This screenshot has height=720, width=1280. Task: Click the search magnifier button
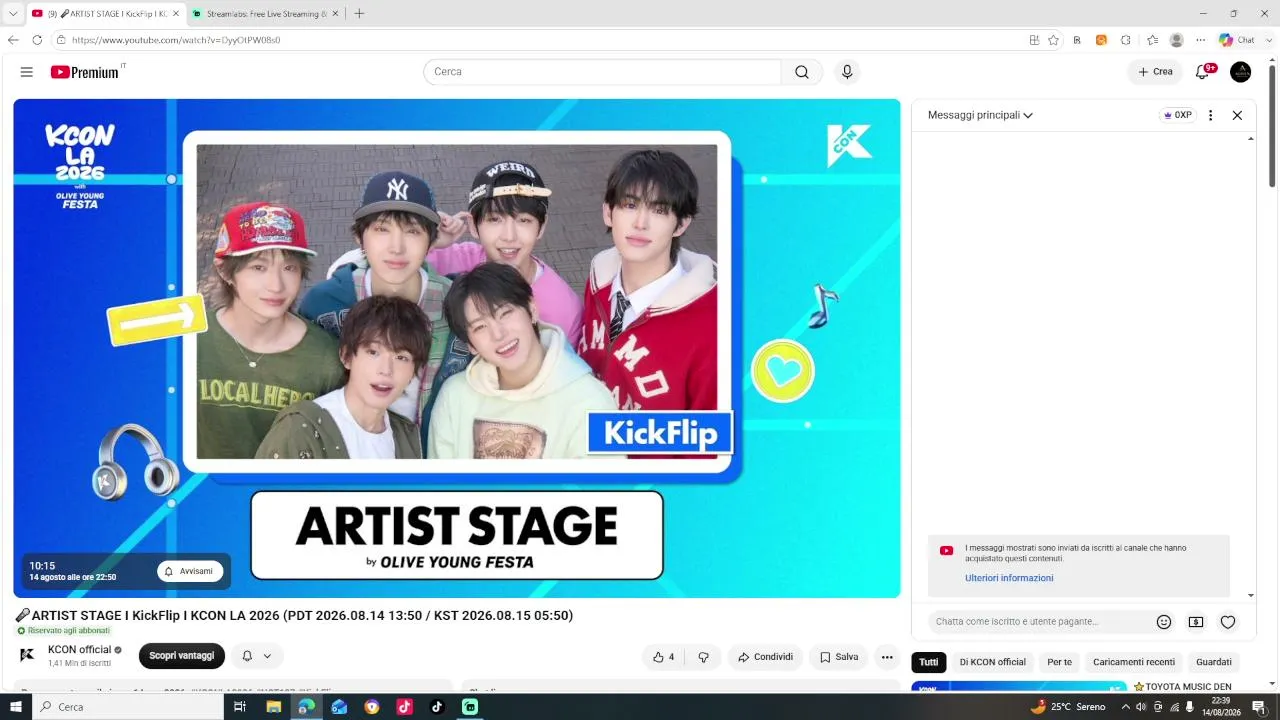[x=802, y=72]
